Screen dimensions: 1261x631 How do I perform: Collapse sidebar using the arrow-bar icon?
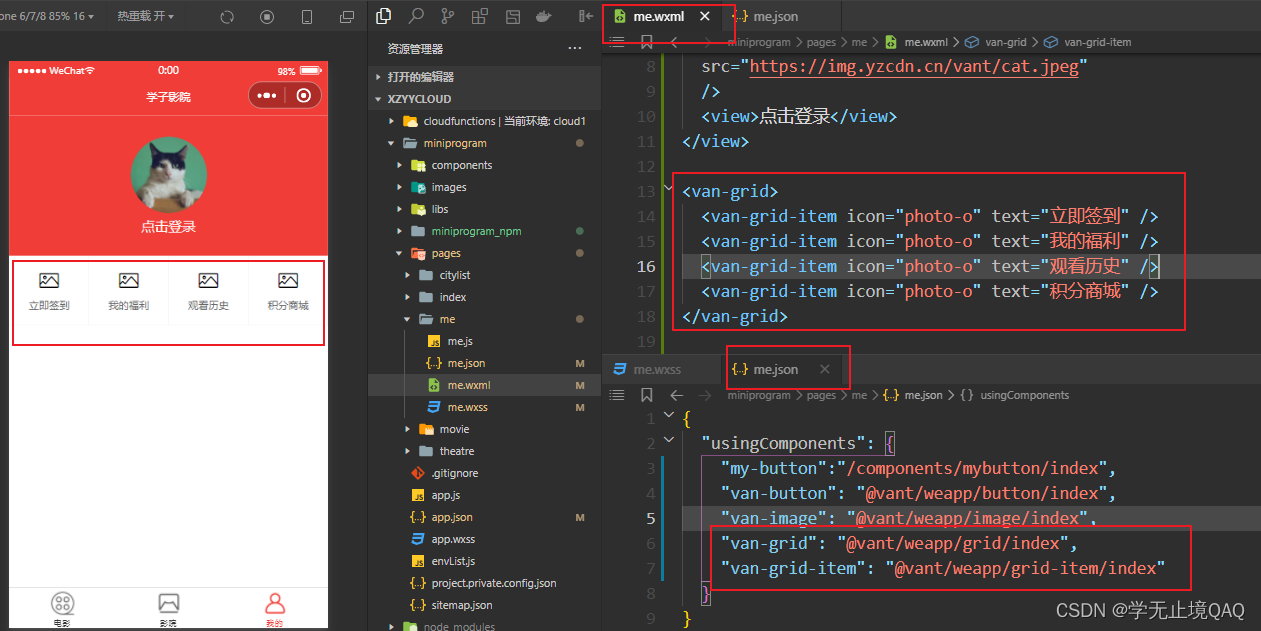[x=585, y=16]
